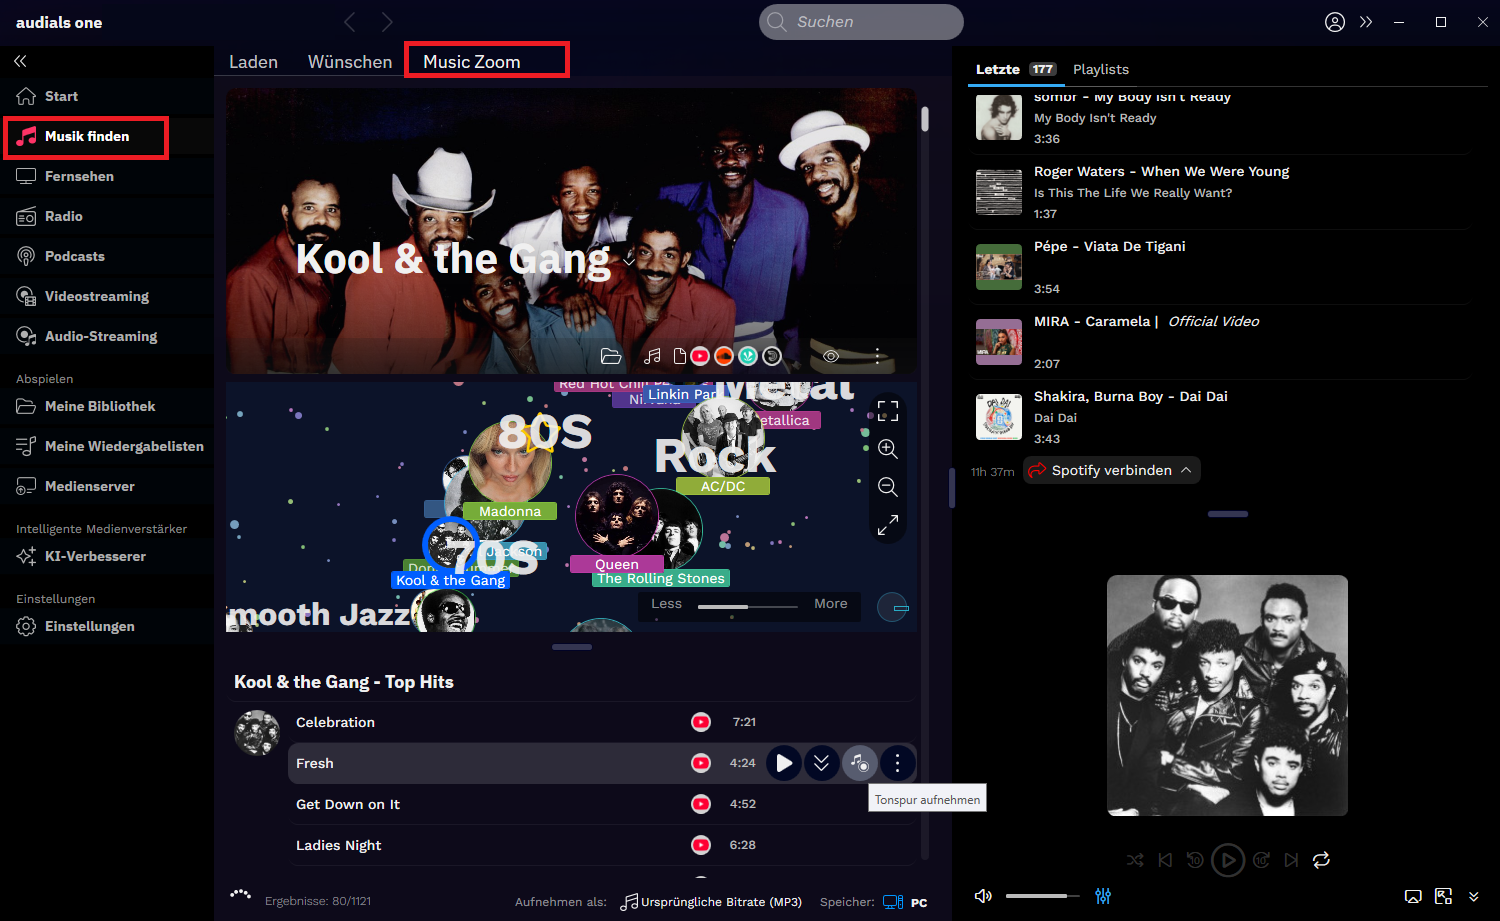This screenshot has width=1500, height=921.
Task: Play the song Fresh
Action: [784, 763]
